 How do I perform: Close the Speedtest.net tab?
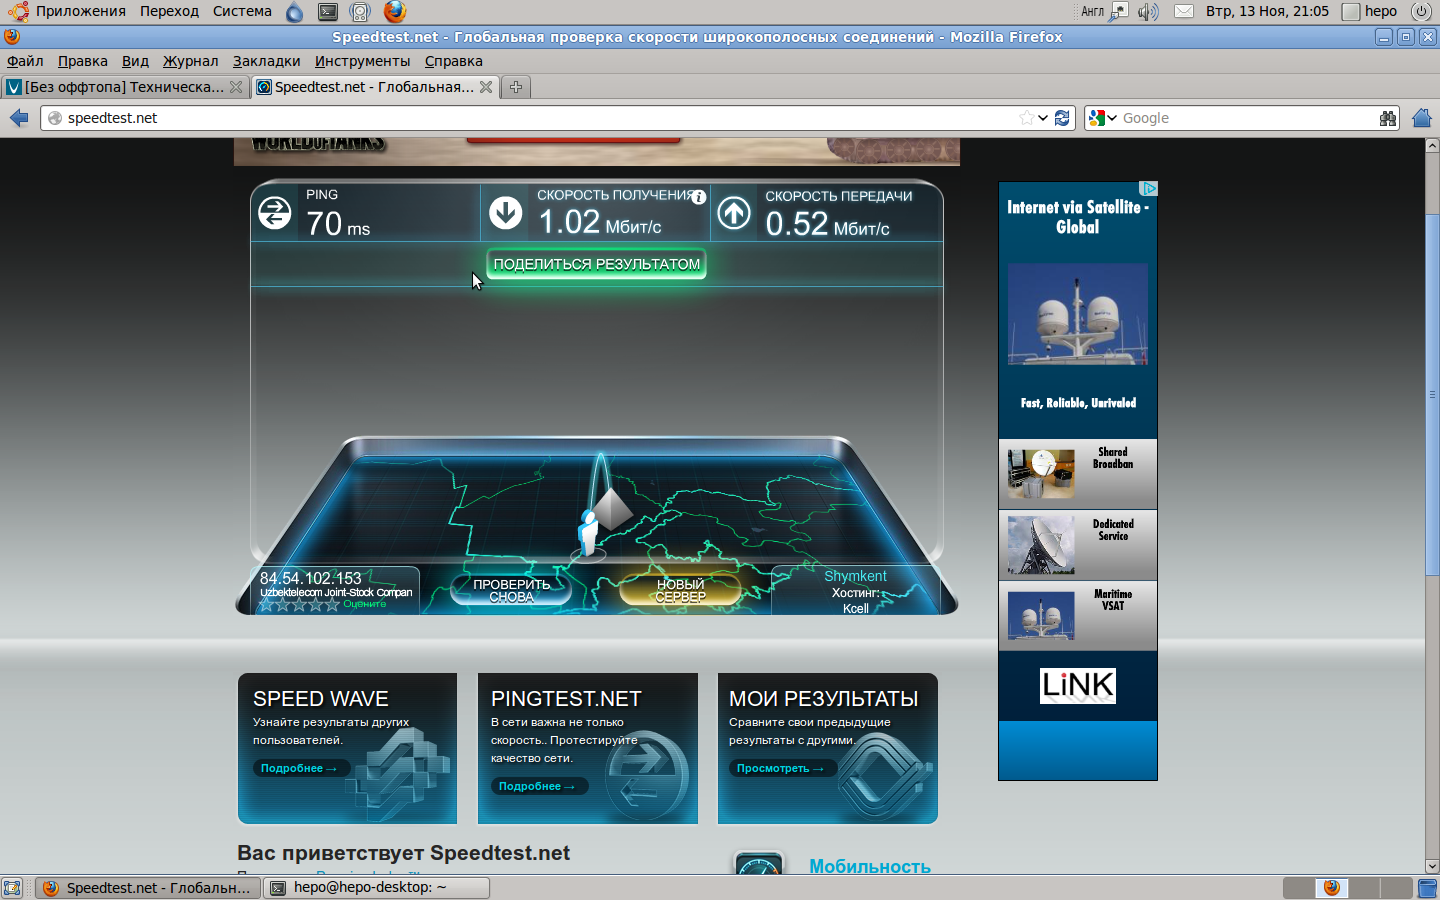click(x=486, y=87)
